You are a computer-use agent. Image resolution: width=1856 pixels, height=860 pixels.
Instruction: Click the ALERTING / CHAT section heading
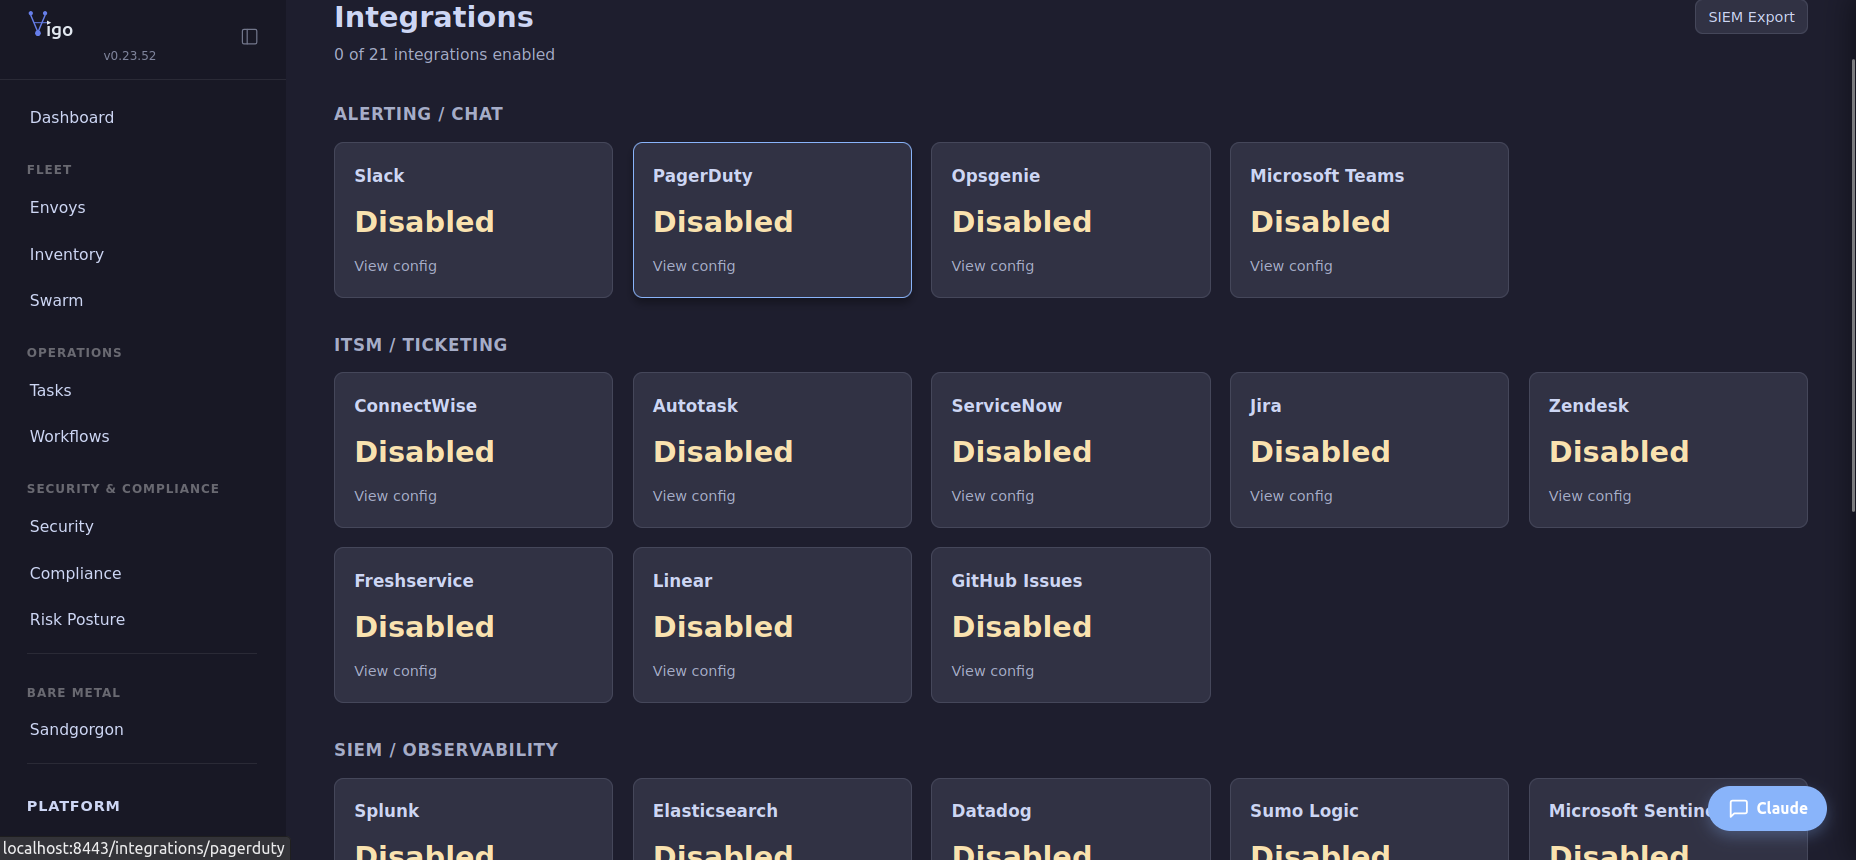418,114
